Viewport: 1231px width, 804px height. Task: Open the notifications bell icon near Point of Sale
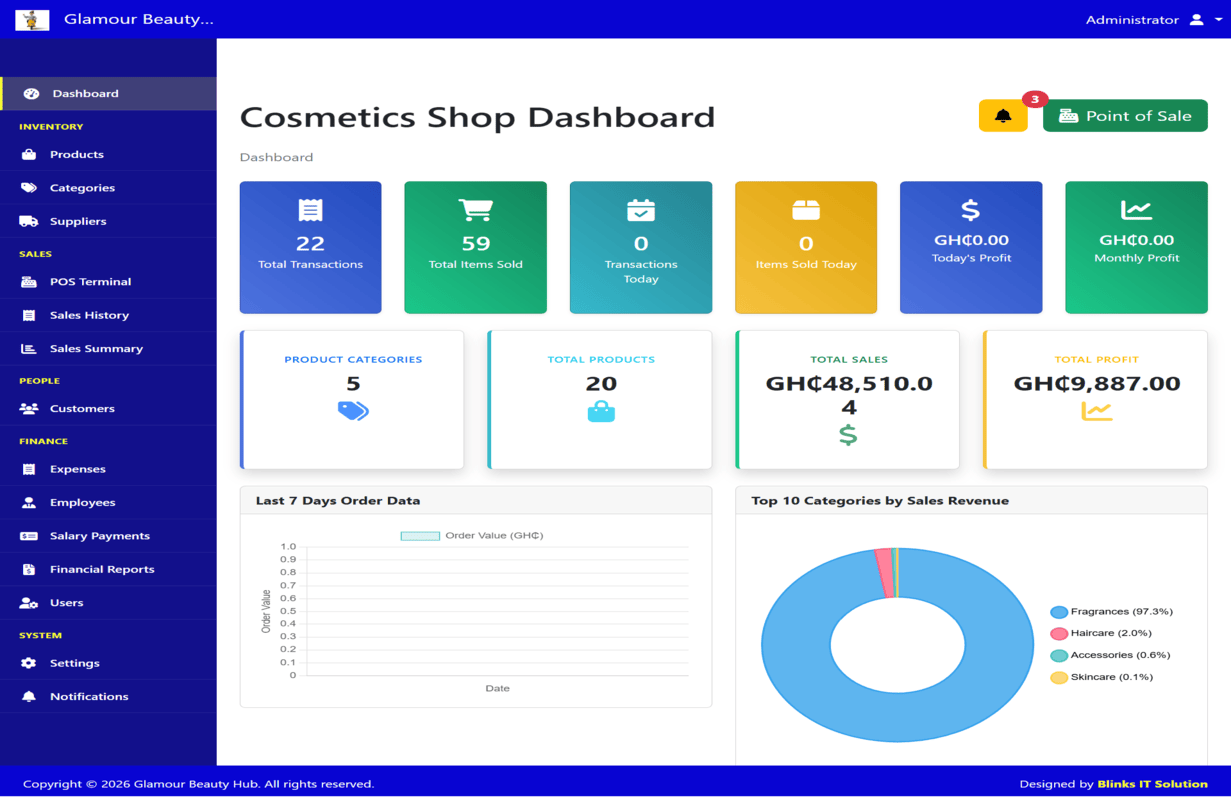click(1002, 115)
